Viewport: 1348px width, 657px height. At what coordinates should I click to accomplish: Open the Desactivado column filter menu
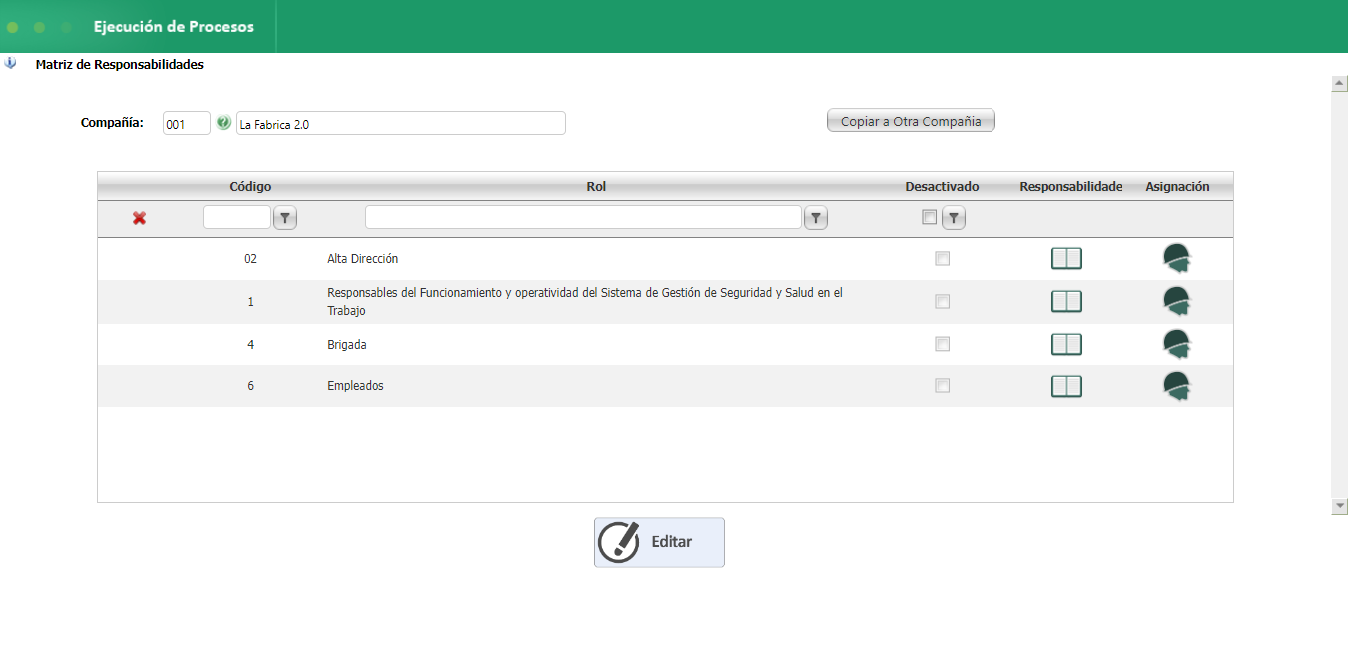[x=955, y=218]
